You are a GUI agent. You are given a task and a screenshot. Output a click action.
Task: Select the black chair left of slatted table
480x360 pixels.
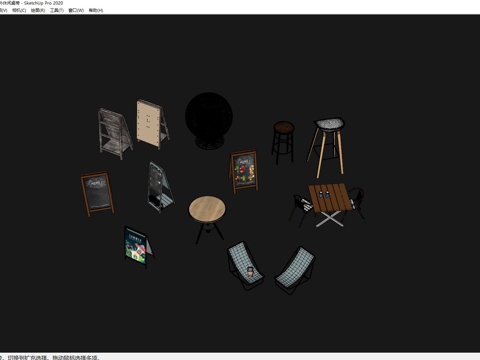(x=301, y=210)
